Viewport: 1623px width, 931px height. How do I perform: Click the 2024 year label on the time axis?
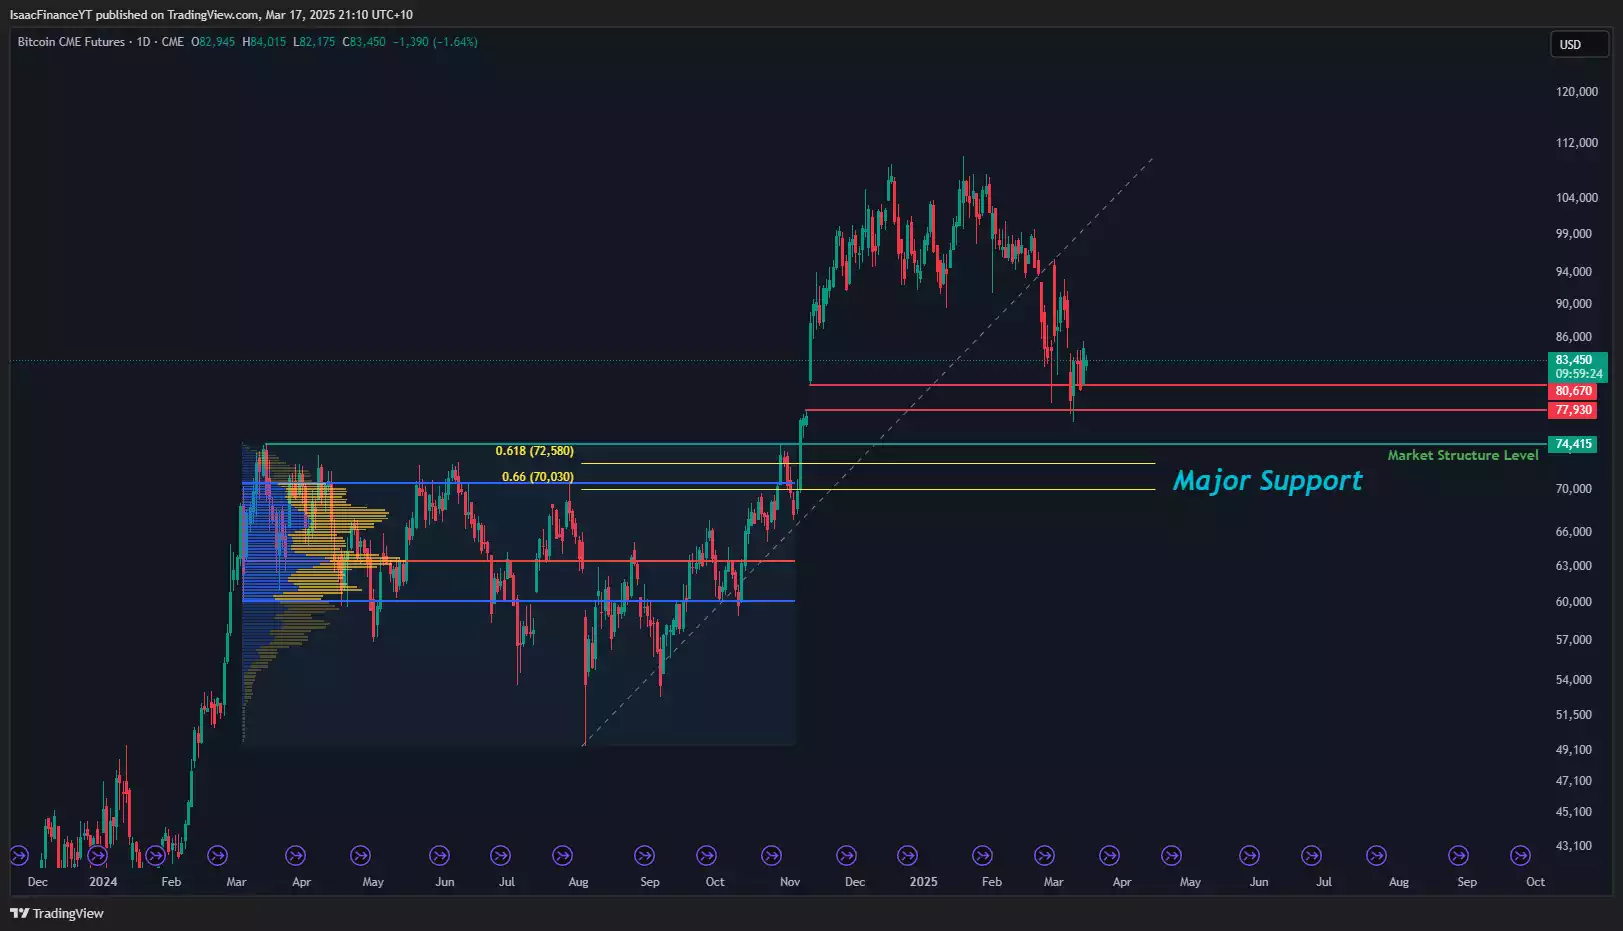point(104,881)
